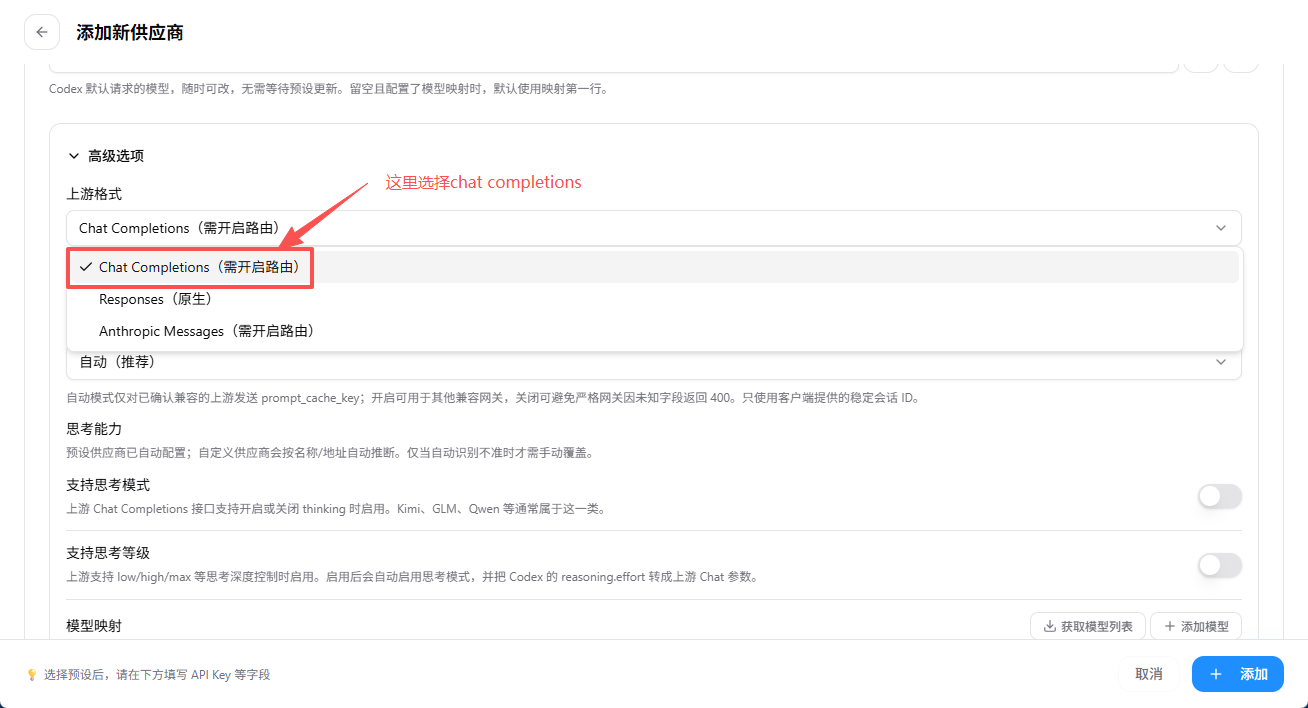Click the 添加新供应商 page title
This screenshot has width=1308, height=708.
130,33
